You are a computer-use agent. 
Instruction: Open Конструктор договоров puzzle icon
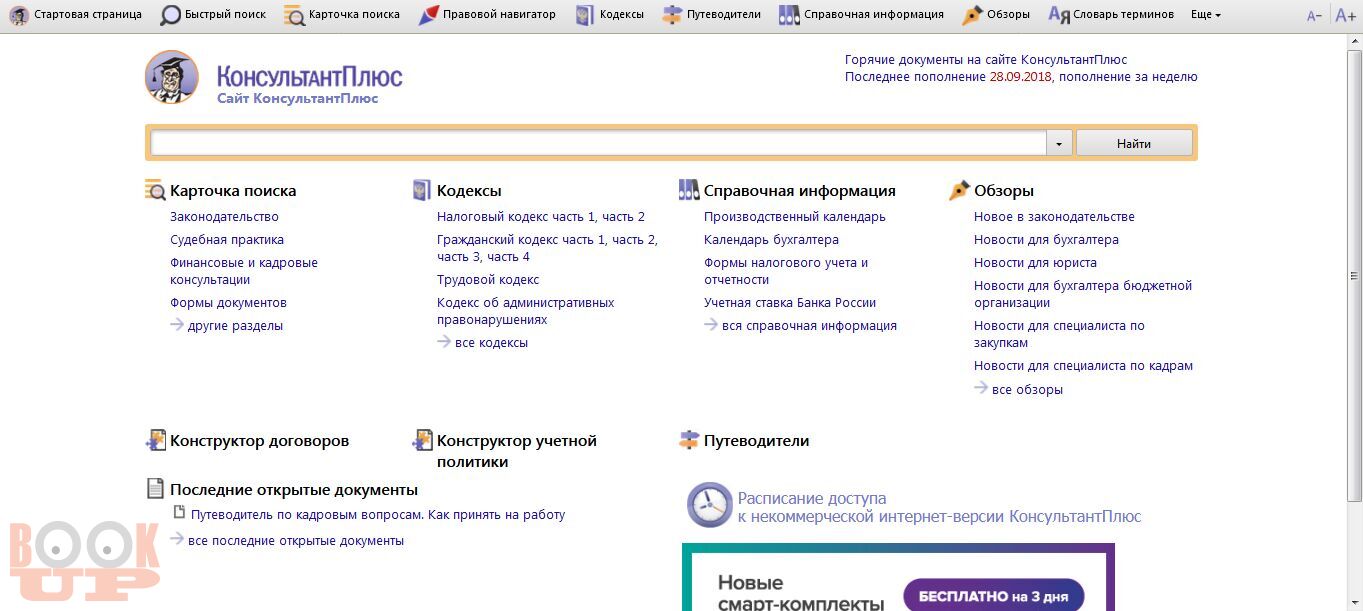155,440
